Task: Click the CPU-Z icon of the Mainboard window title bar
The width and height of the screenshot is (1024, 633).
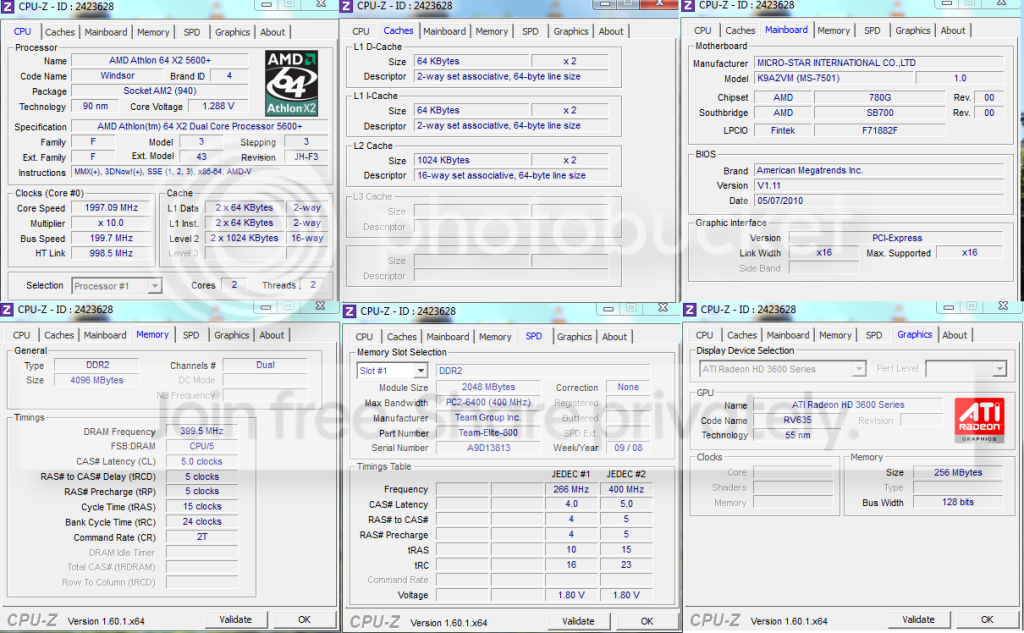Action: point(688,5)
